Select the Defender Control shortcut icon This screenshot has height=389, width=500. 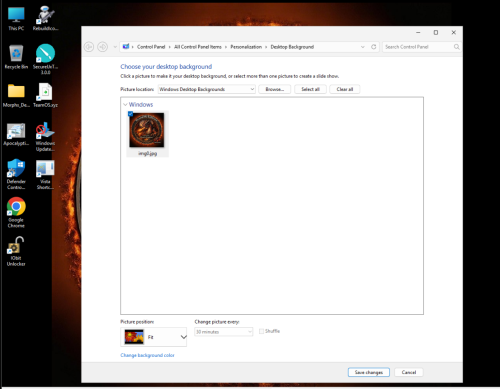coord(16,174)
